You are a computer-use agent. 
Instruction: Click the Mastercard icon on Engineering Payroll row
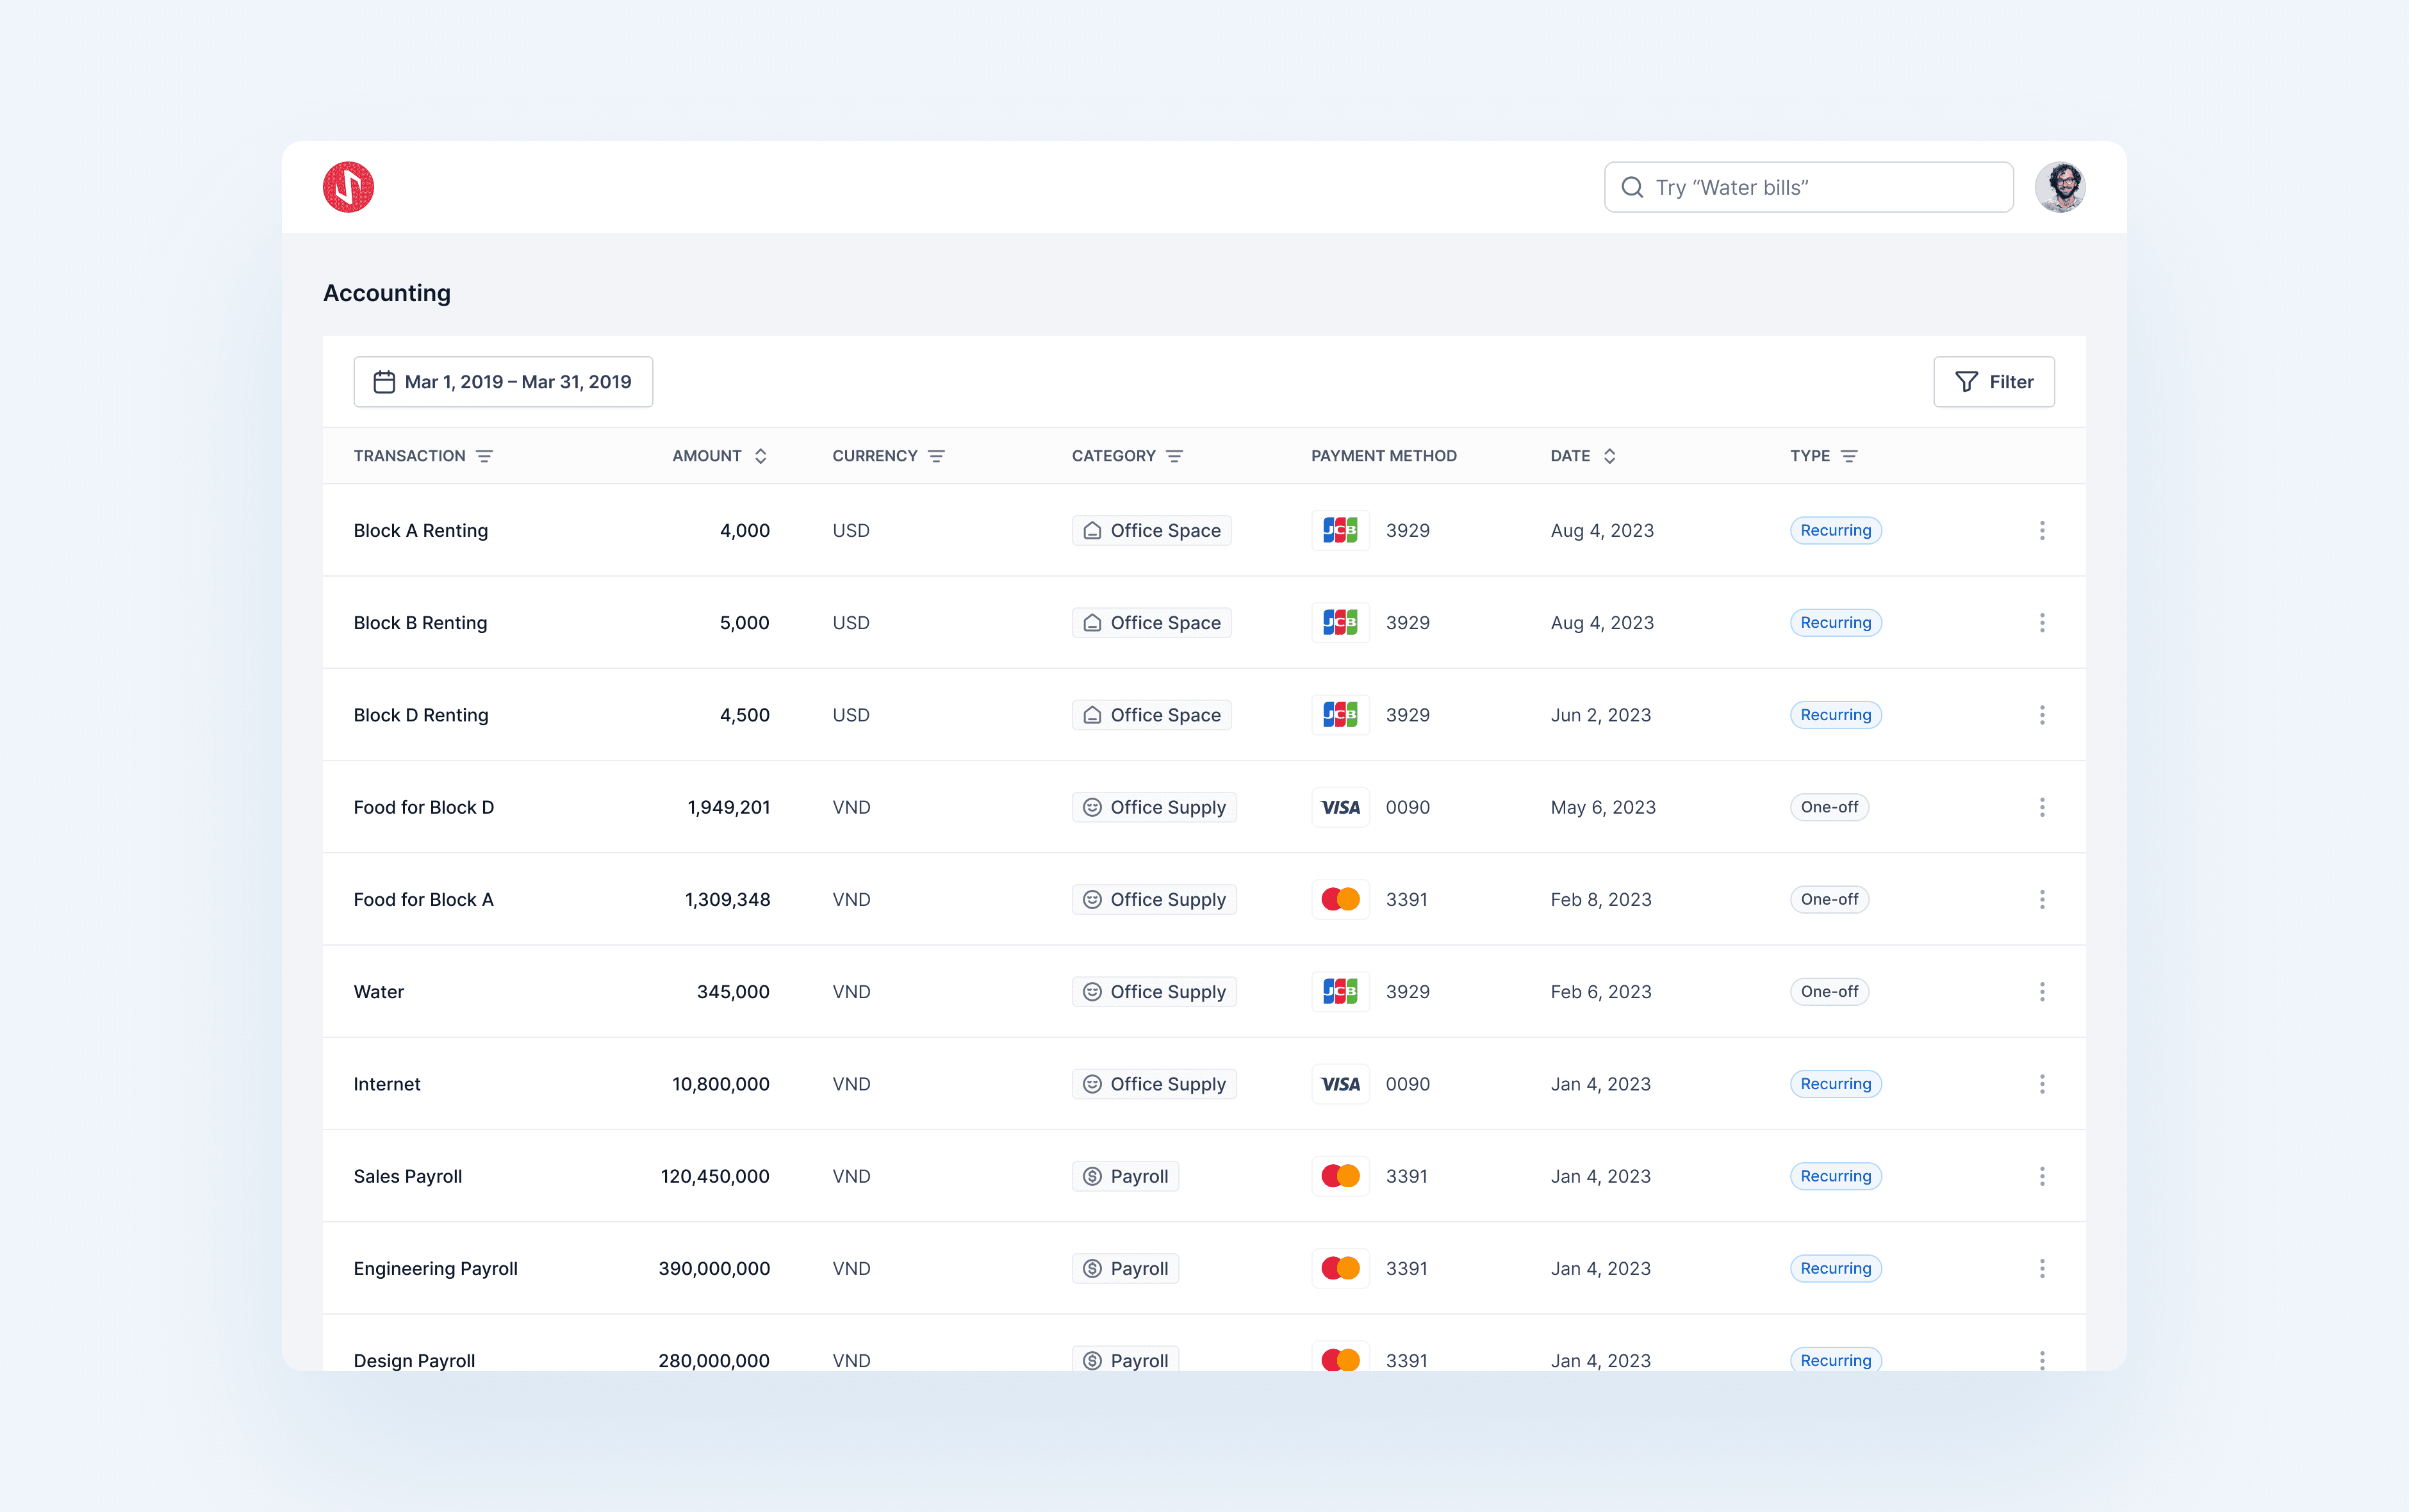(x=1340, y=1268)
